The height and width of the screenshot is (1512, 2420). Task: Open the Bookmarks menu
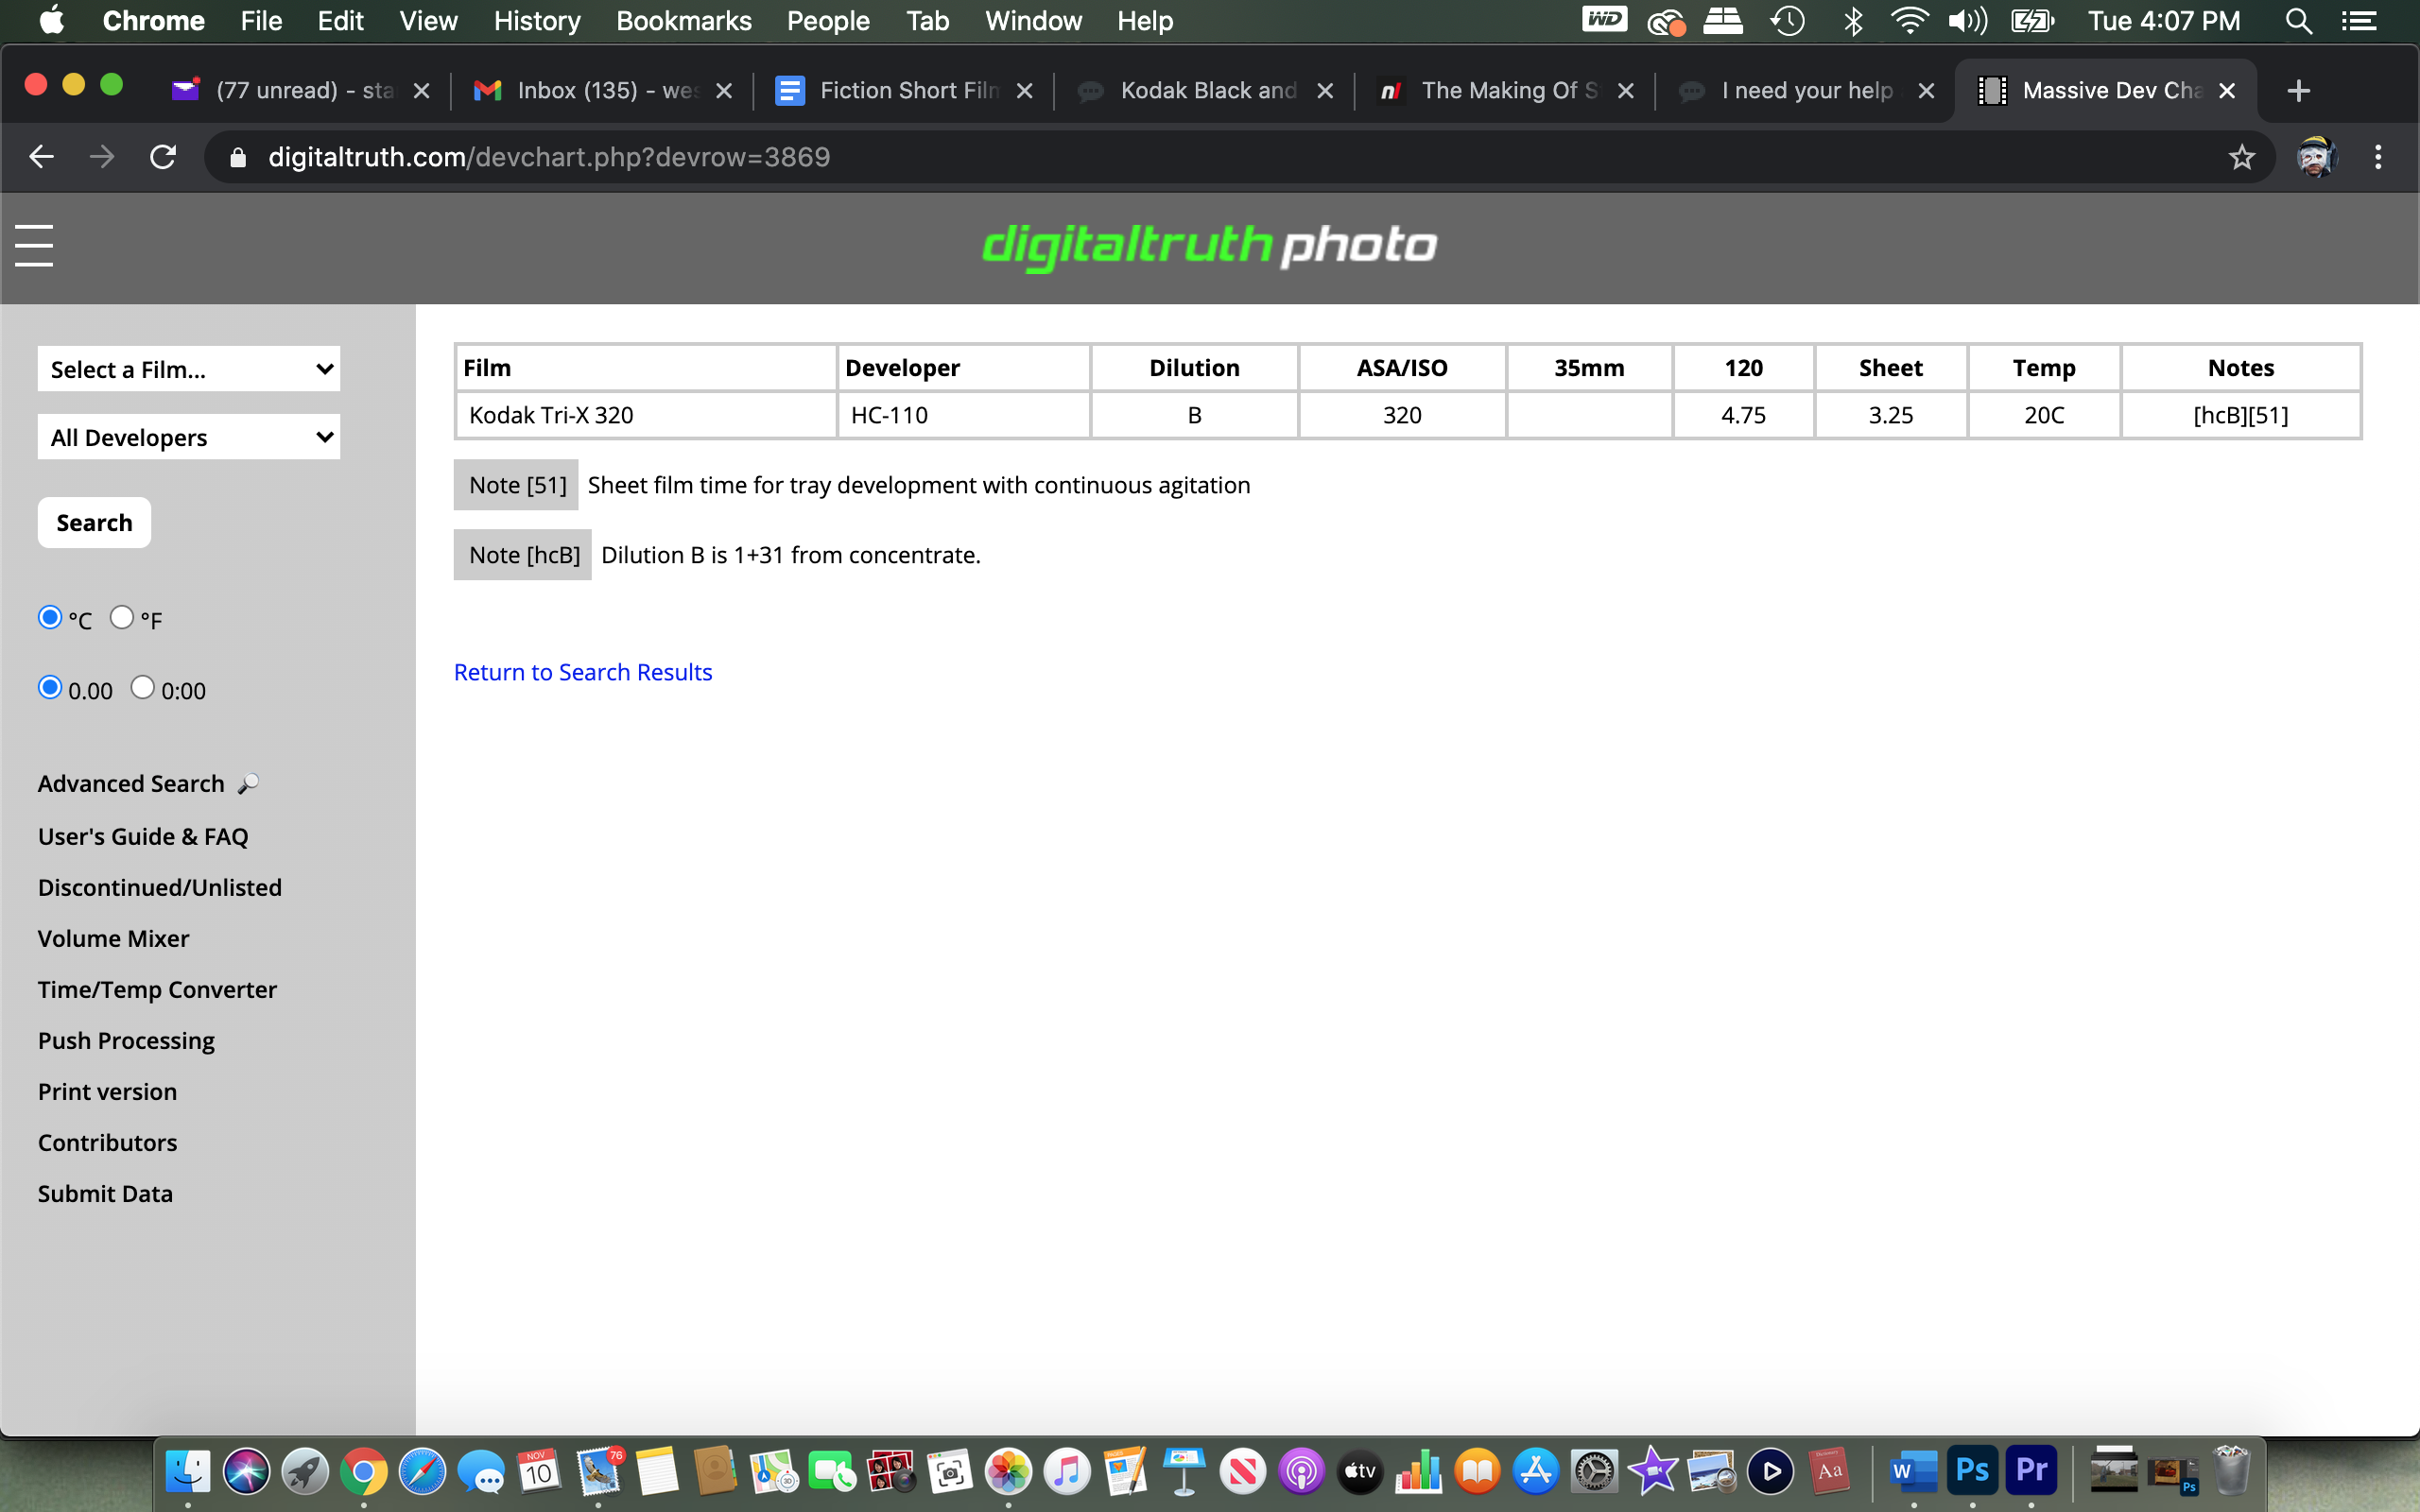pos(684,21)
